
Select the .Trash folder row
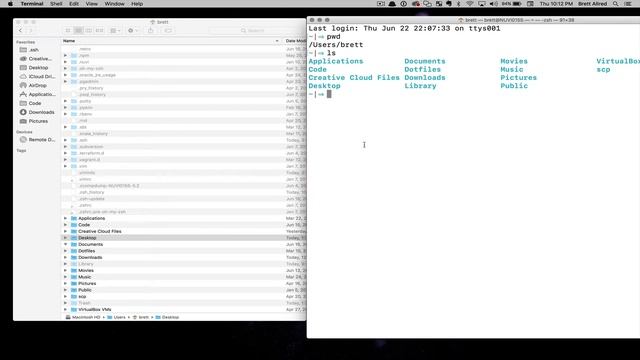(184, 303)
